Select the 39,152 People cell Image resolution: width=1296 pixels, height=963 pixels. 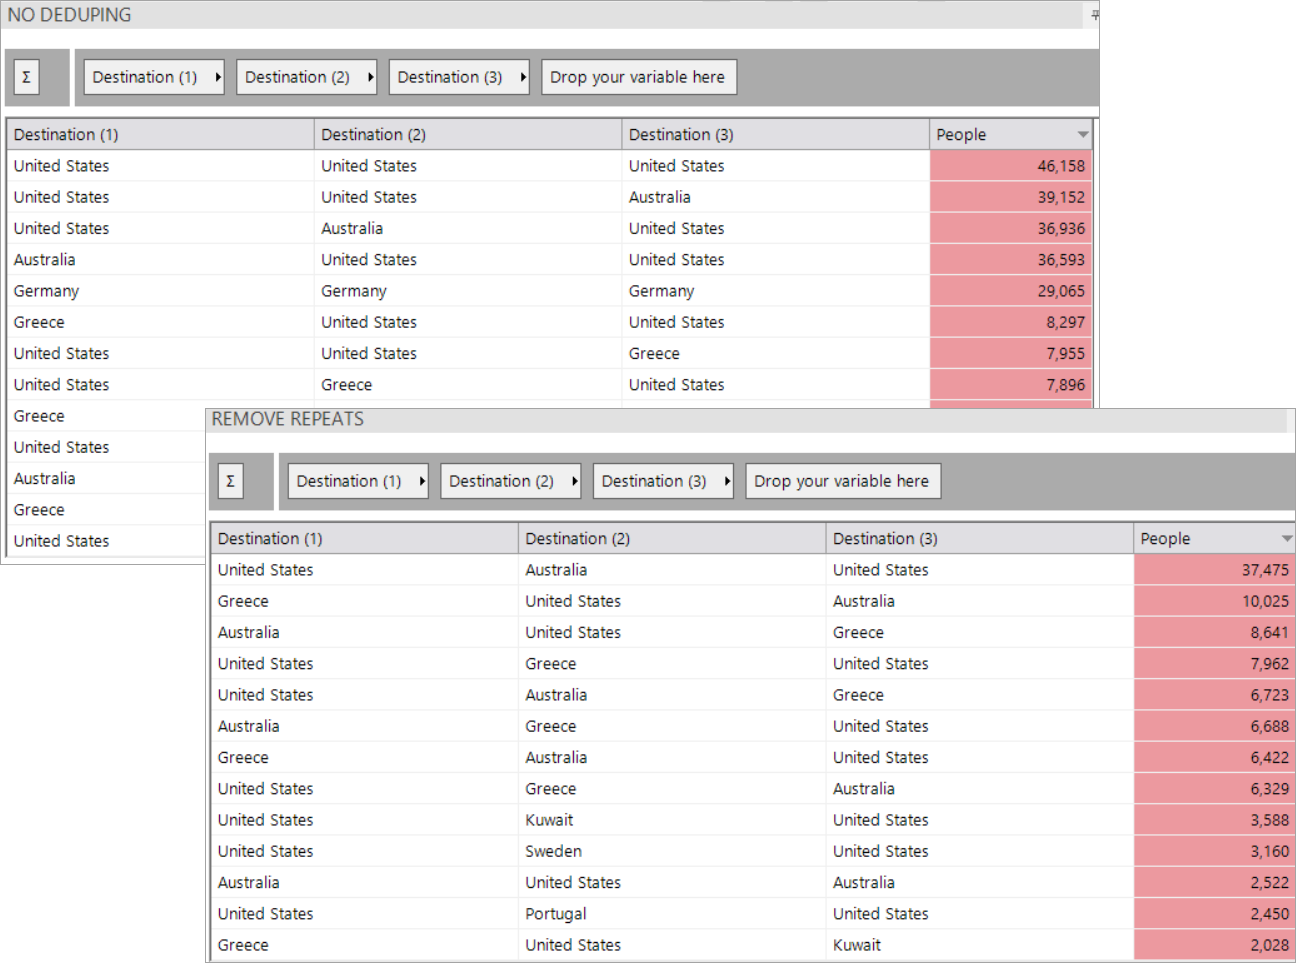[1011, 197]
